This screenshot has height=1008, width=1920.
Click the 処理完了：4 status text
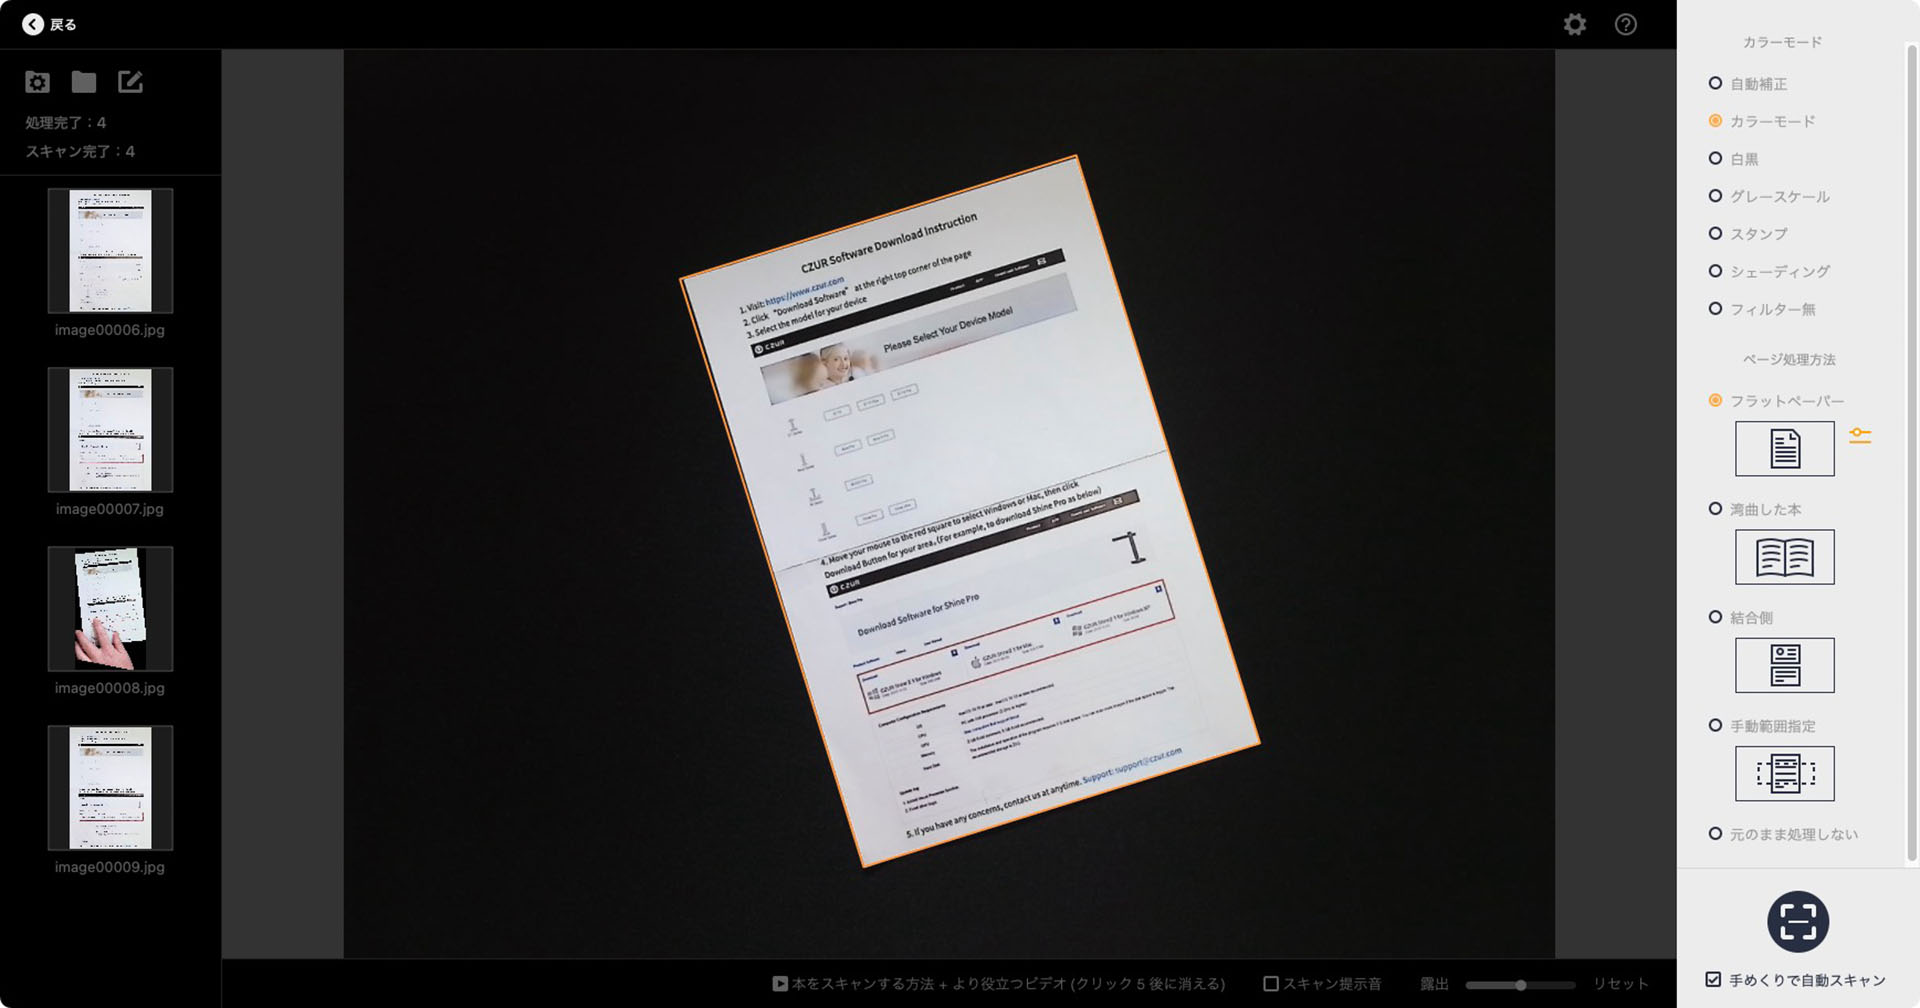click(x=66, y=123)
